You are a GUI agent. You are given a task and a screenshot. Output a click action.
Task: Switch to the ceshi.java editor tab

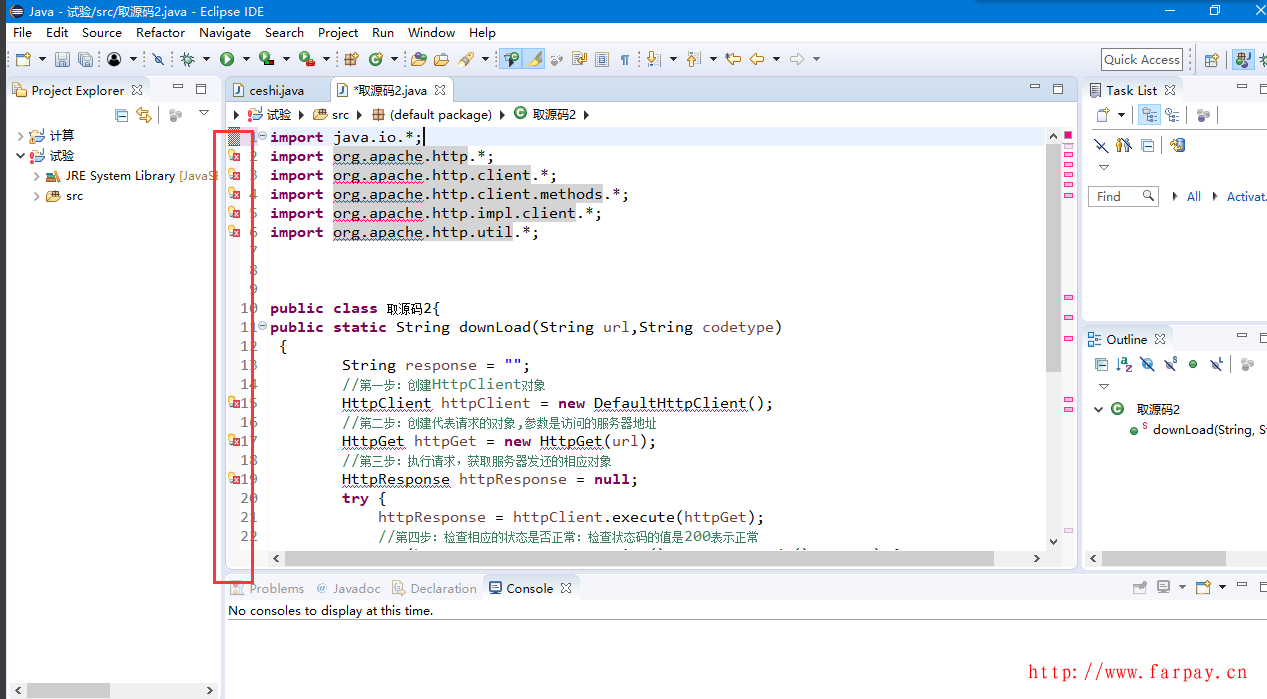(x=275, y=90)
